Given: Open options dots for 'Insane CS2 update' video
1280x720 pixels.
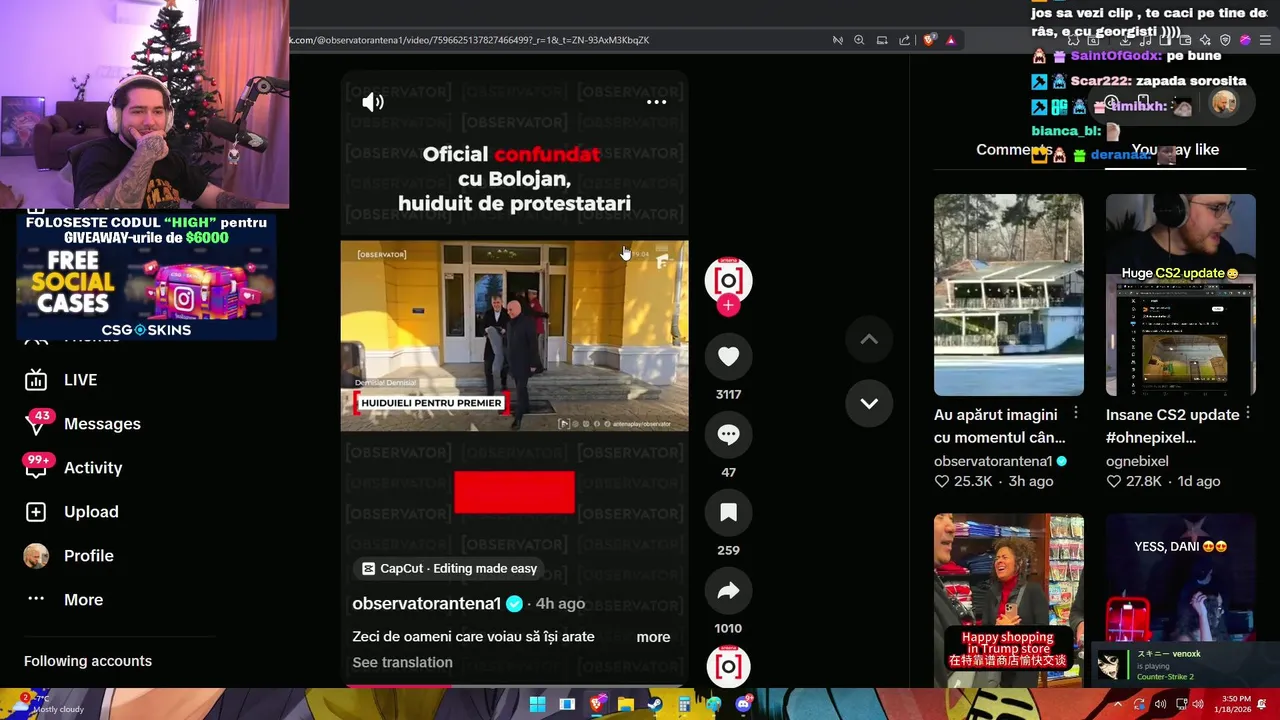Looking at the screenshot, I should tap(1248, 413).
